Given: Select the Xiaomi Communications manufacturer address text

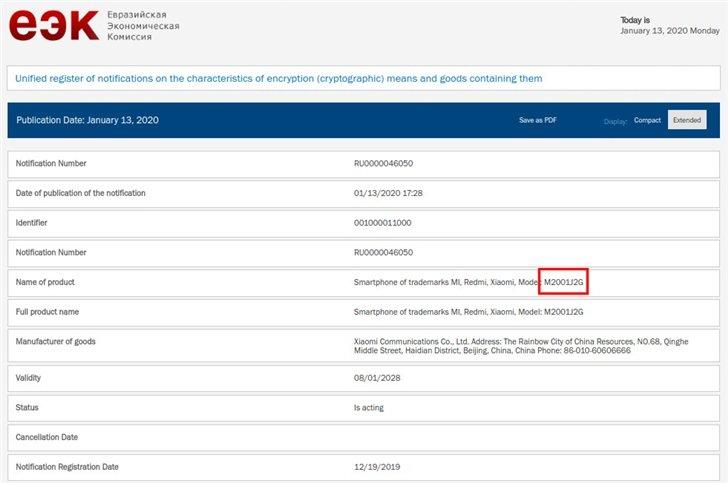Looking at the screenshot, I should [521, 346].
